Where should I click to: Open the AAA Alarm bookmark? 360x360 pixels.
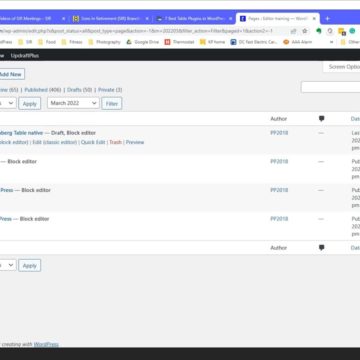pyautogui.click(x=298, y=42)
